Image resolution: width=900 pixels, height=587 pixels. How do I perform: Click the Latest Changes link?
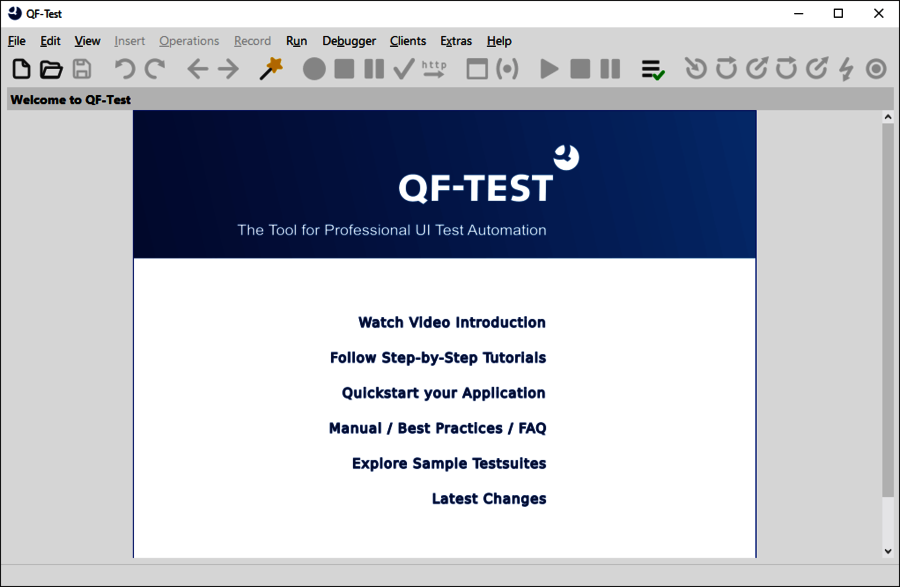489,499
